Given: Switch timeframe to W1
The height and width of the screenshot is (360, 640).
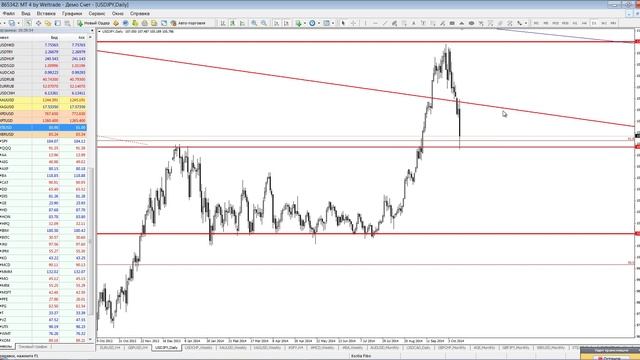Looking at the screenshot, I should (x=604, y=23).
